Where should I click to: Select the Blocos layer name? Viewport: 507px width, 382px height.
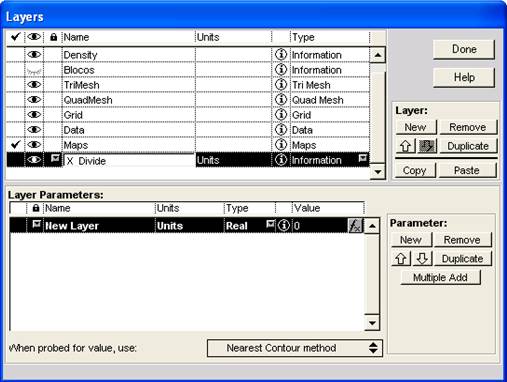79,70
